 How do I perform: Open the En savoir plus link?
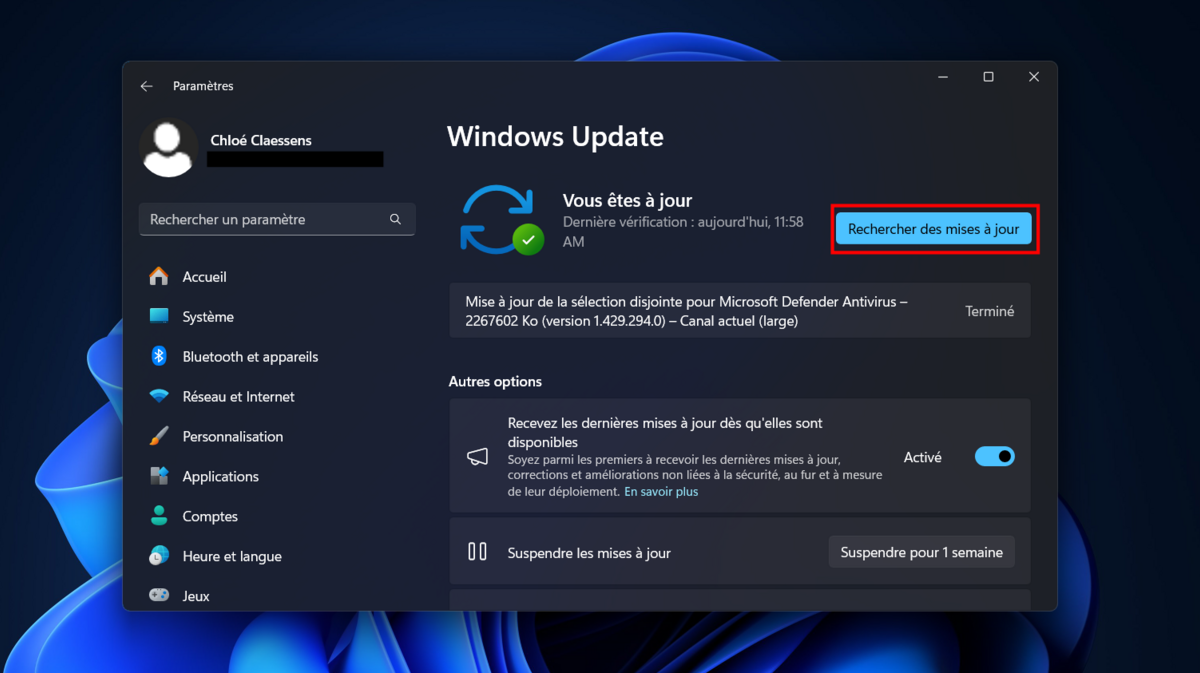coord(661,492)
